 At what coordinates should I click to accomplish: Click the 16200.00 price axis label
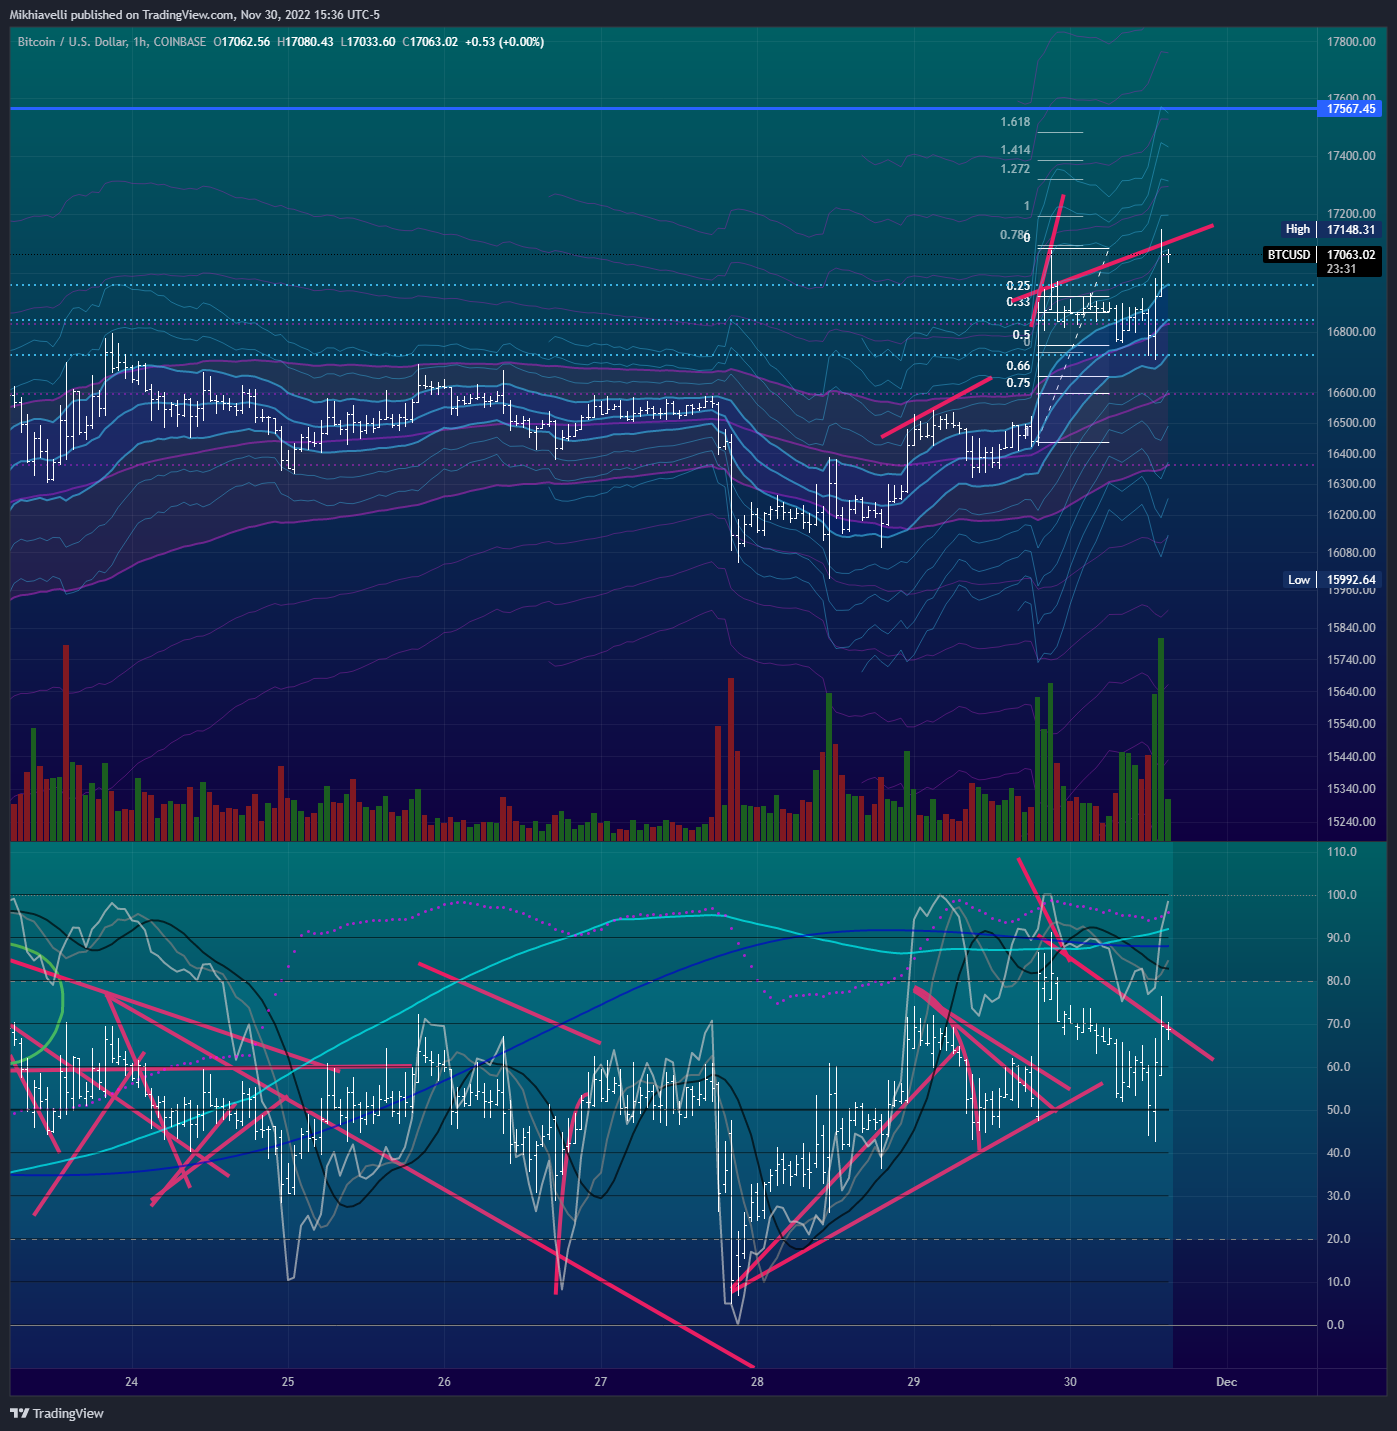(x=1351, y=515)
